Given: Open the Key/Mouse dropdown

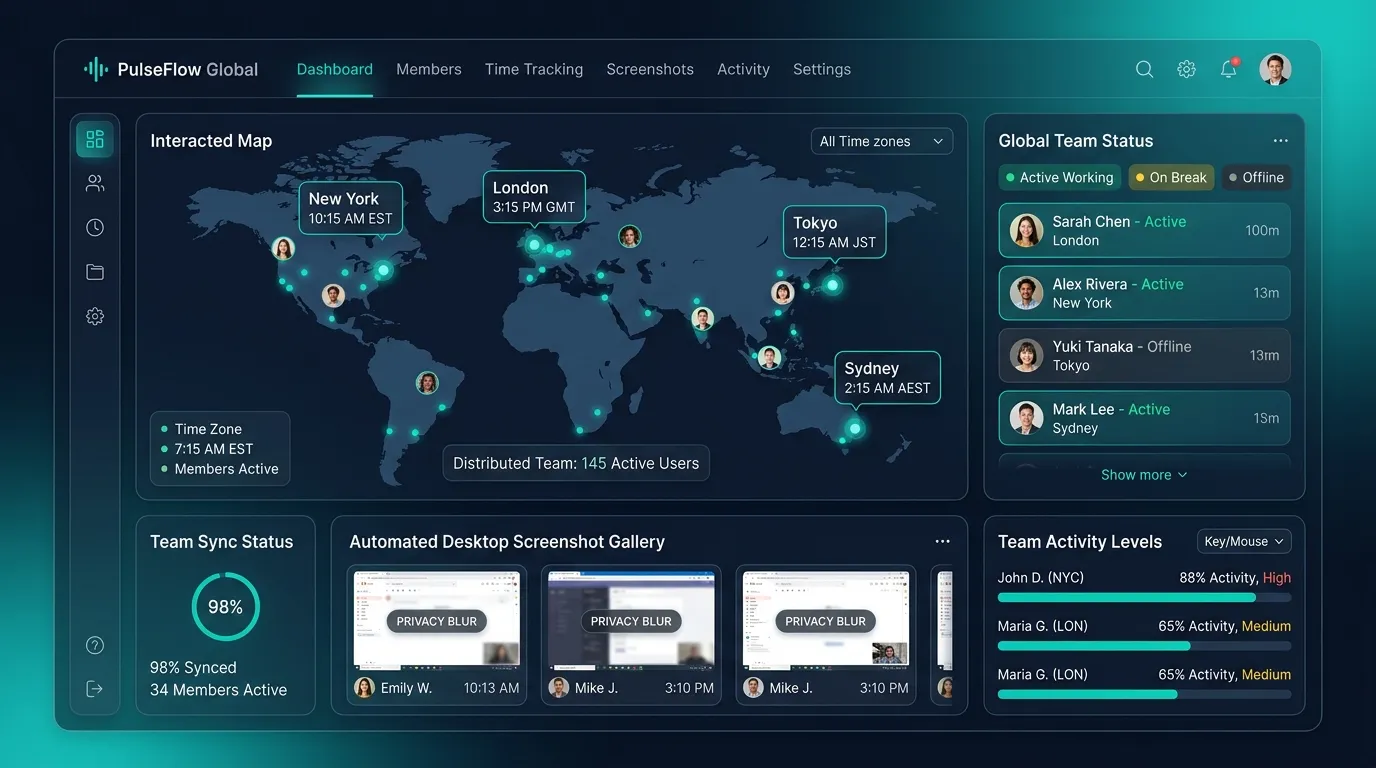Looking at the screenshot, I should click(x=1244, y=541).
